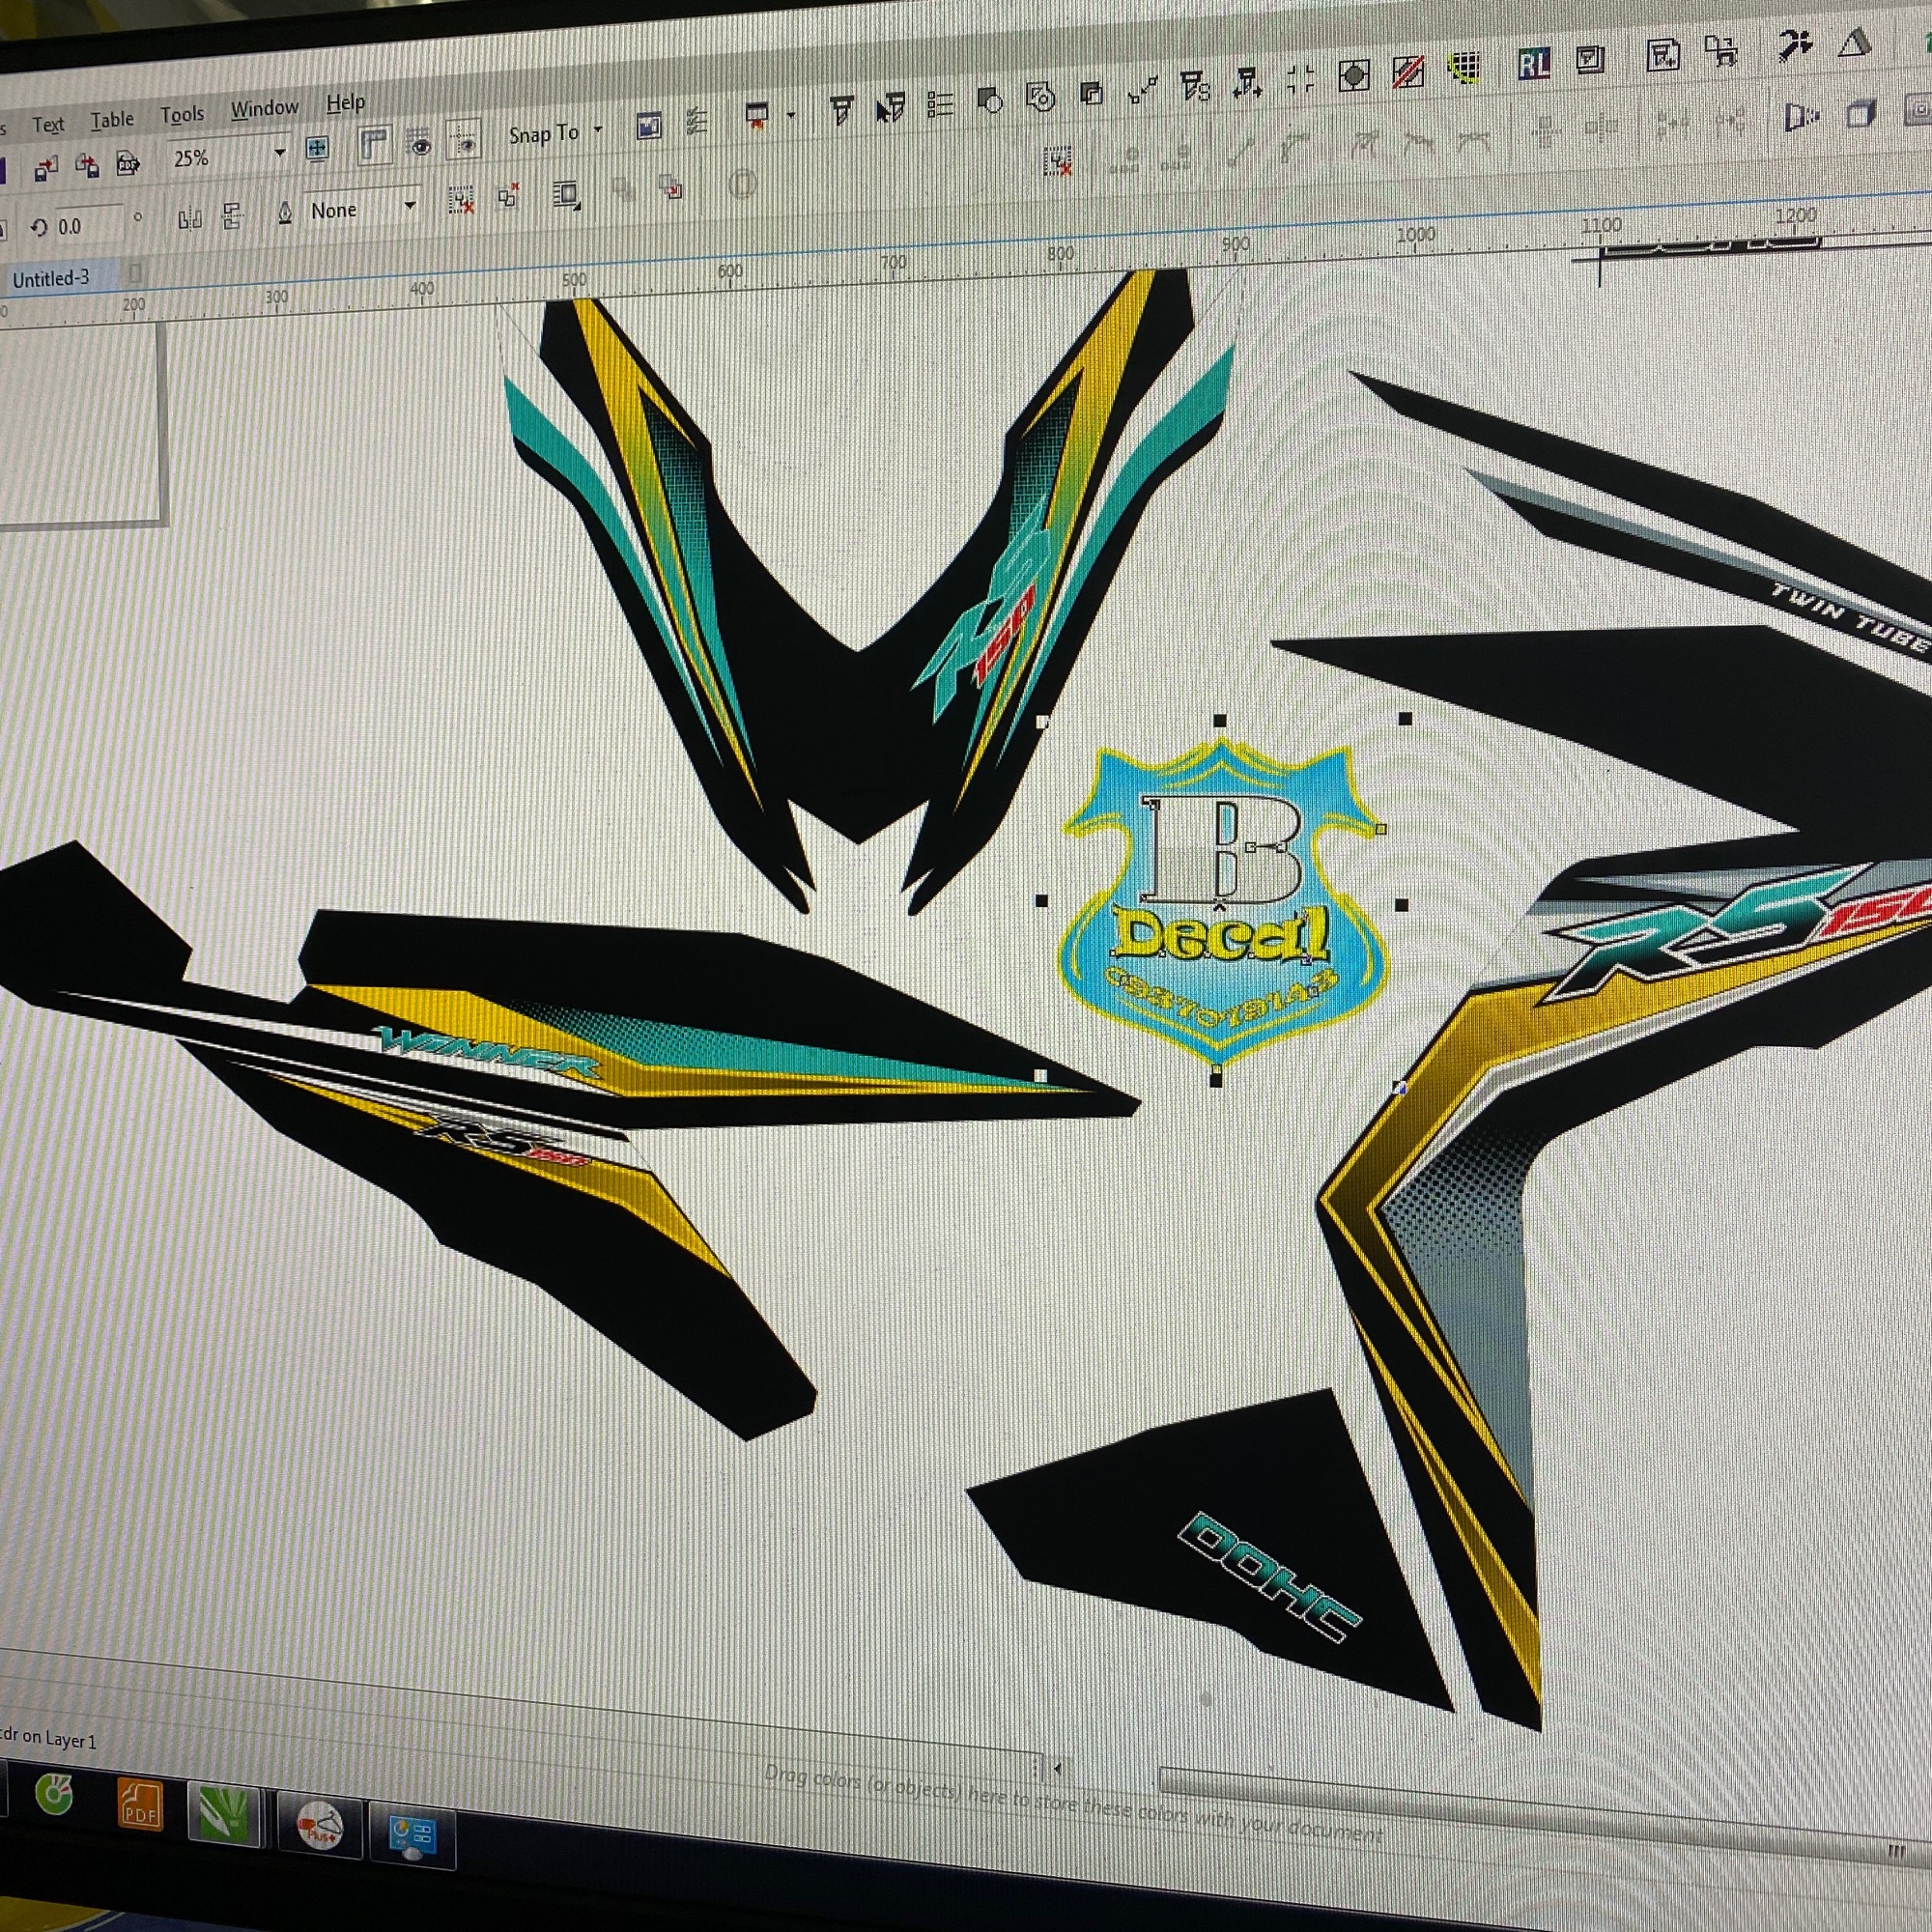Select the B Decal shield logo object

(x=1221, y=901)
